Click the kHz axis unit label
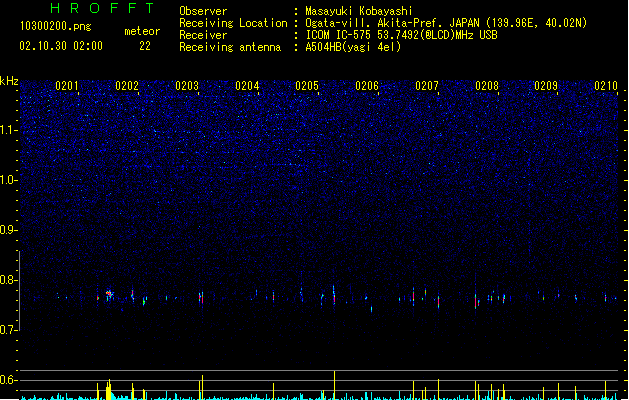The width and height of the screenshot is (629, 400). point(9,81)
